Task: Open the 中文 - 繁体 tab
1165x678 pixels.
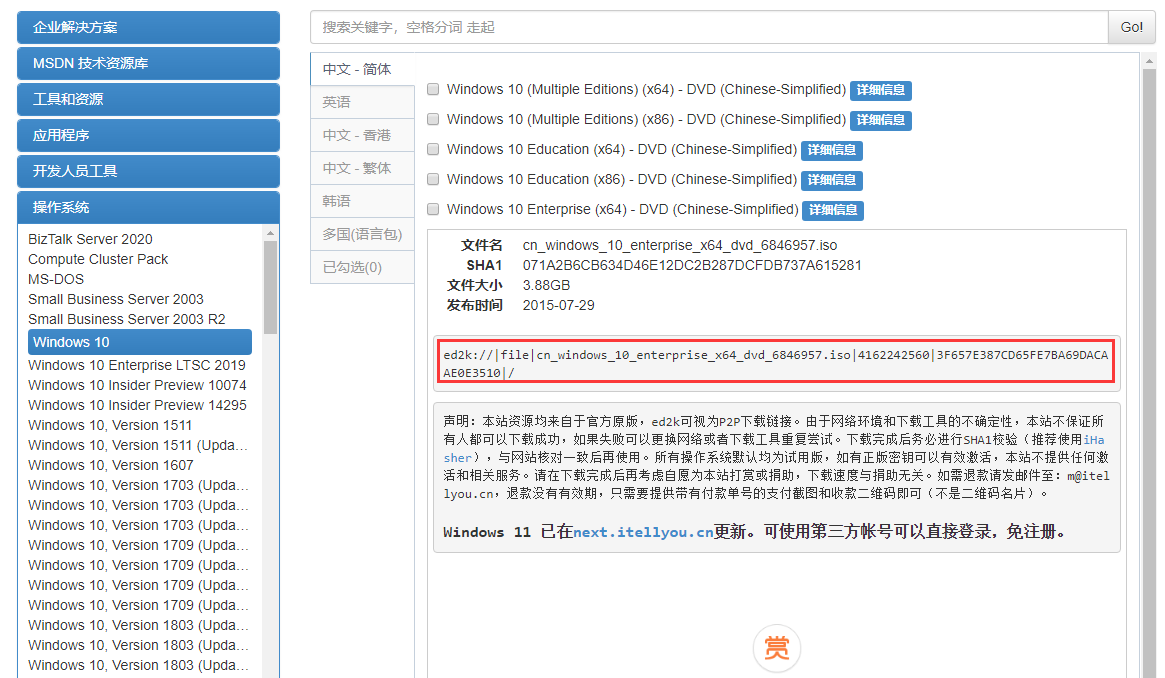Action: (x=357, y=168)
